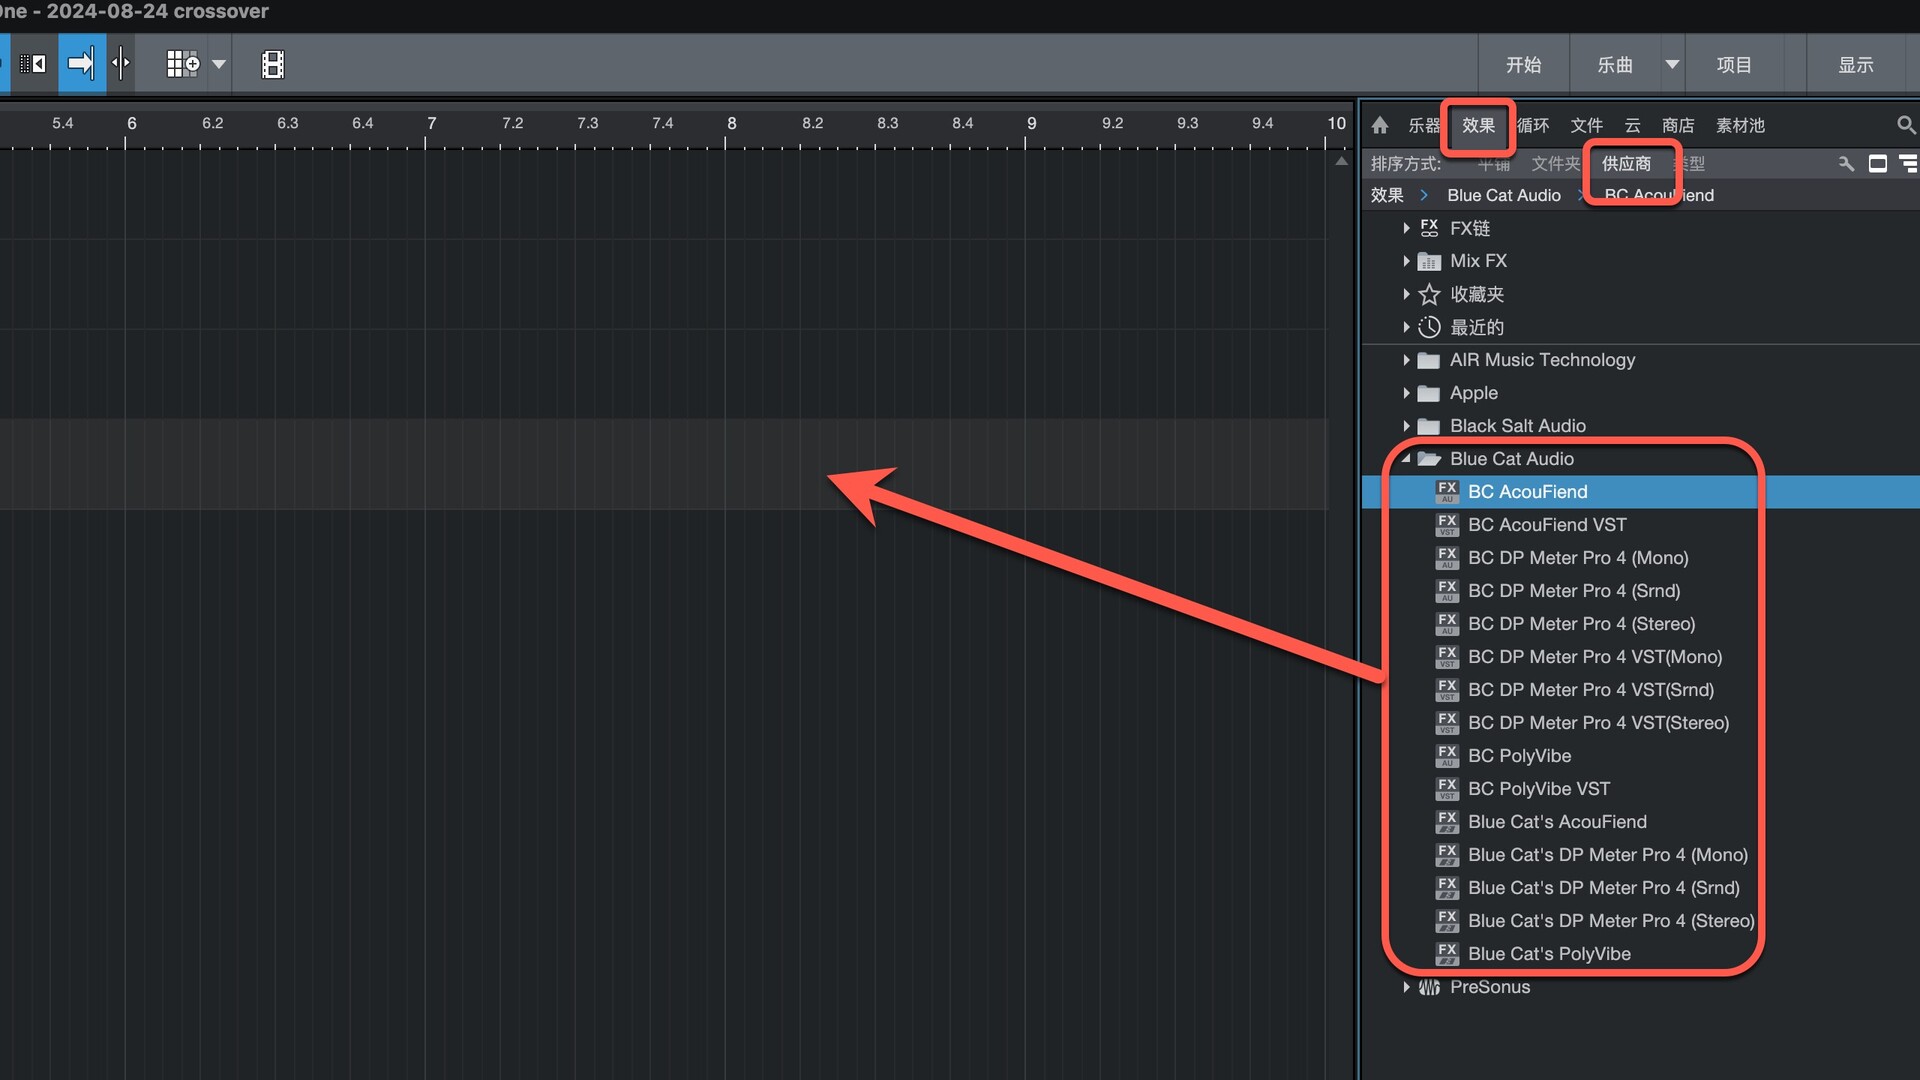1920x1080 pixels.
Task: Expand the PreSonus vendor folder
Action: pyautogui.click(x=1406, y=987)
